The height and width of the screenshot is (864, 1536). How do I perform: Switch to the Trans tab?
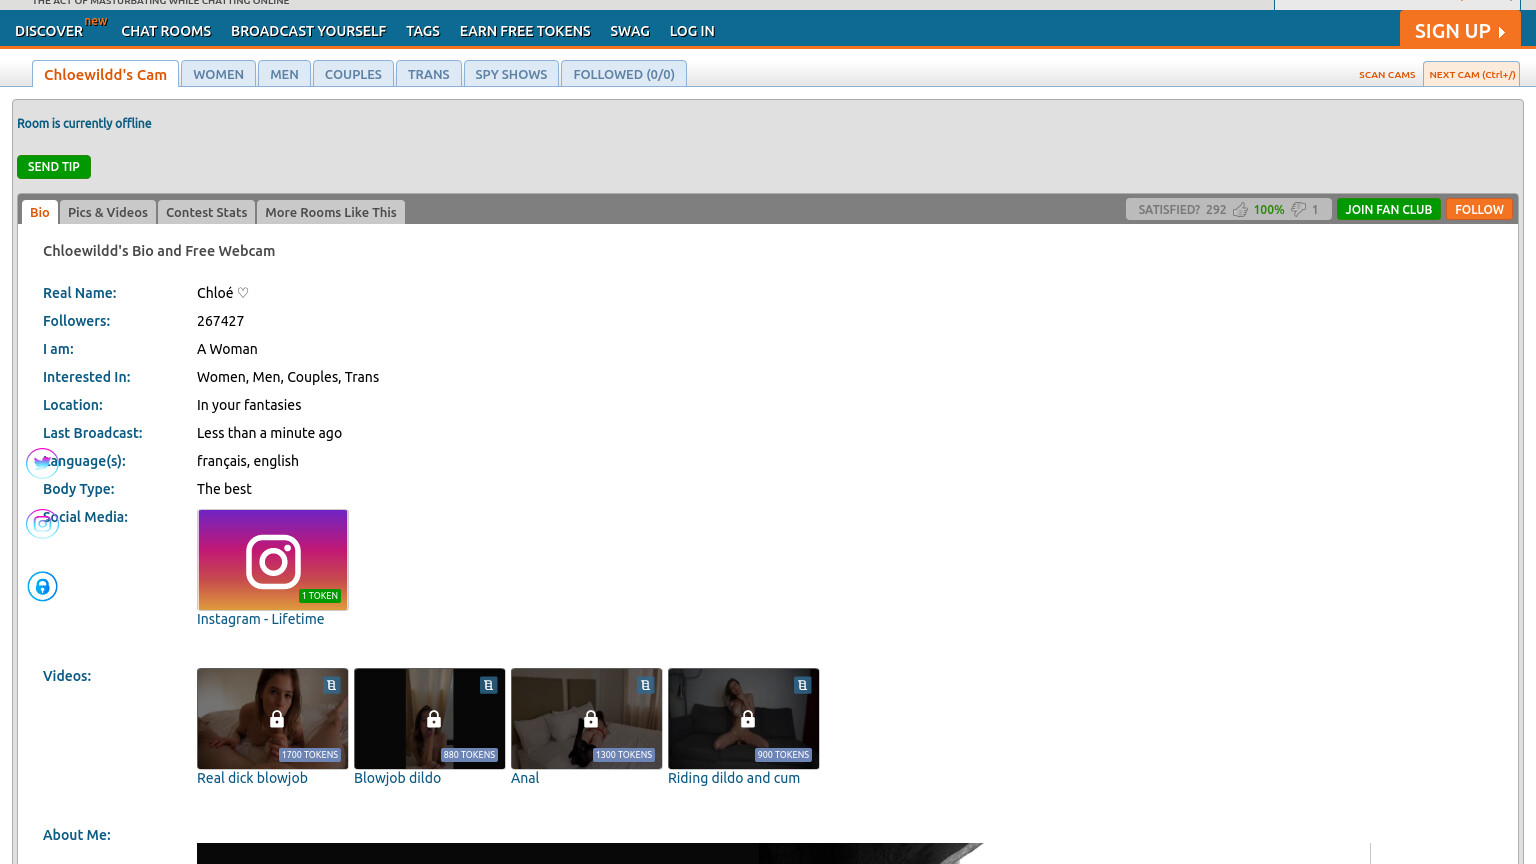point(429,74)
